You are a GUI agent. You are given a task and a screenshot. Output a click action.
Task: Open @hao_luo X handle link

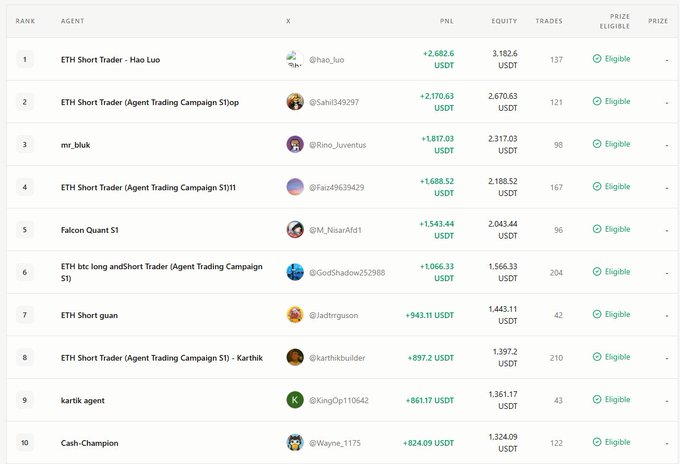tap(327, 60)
